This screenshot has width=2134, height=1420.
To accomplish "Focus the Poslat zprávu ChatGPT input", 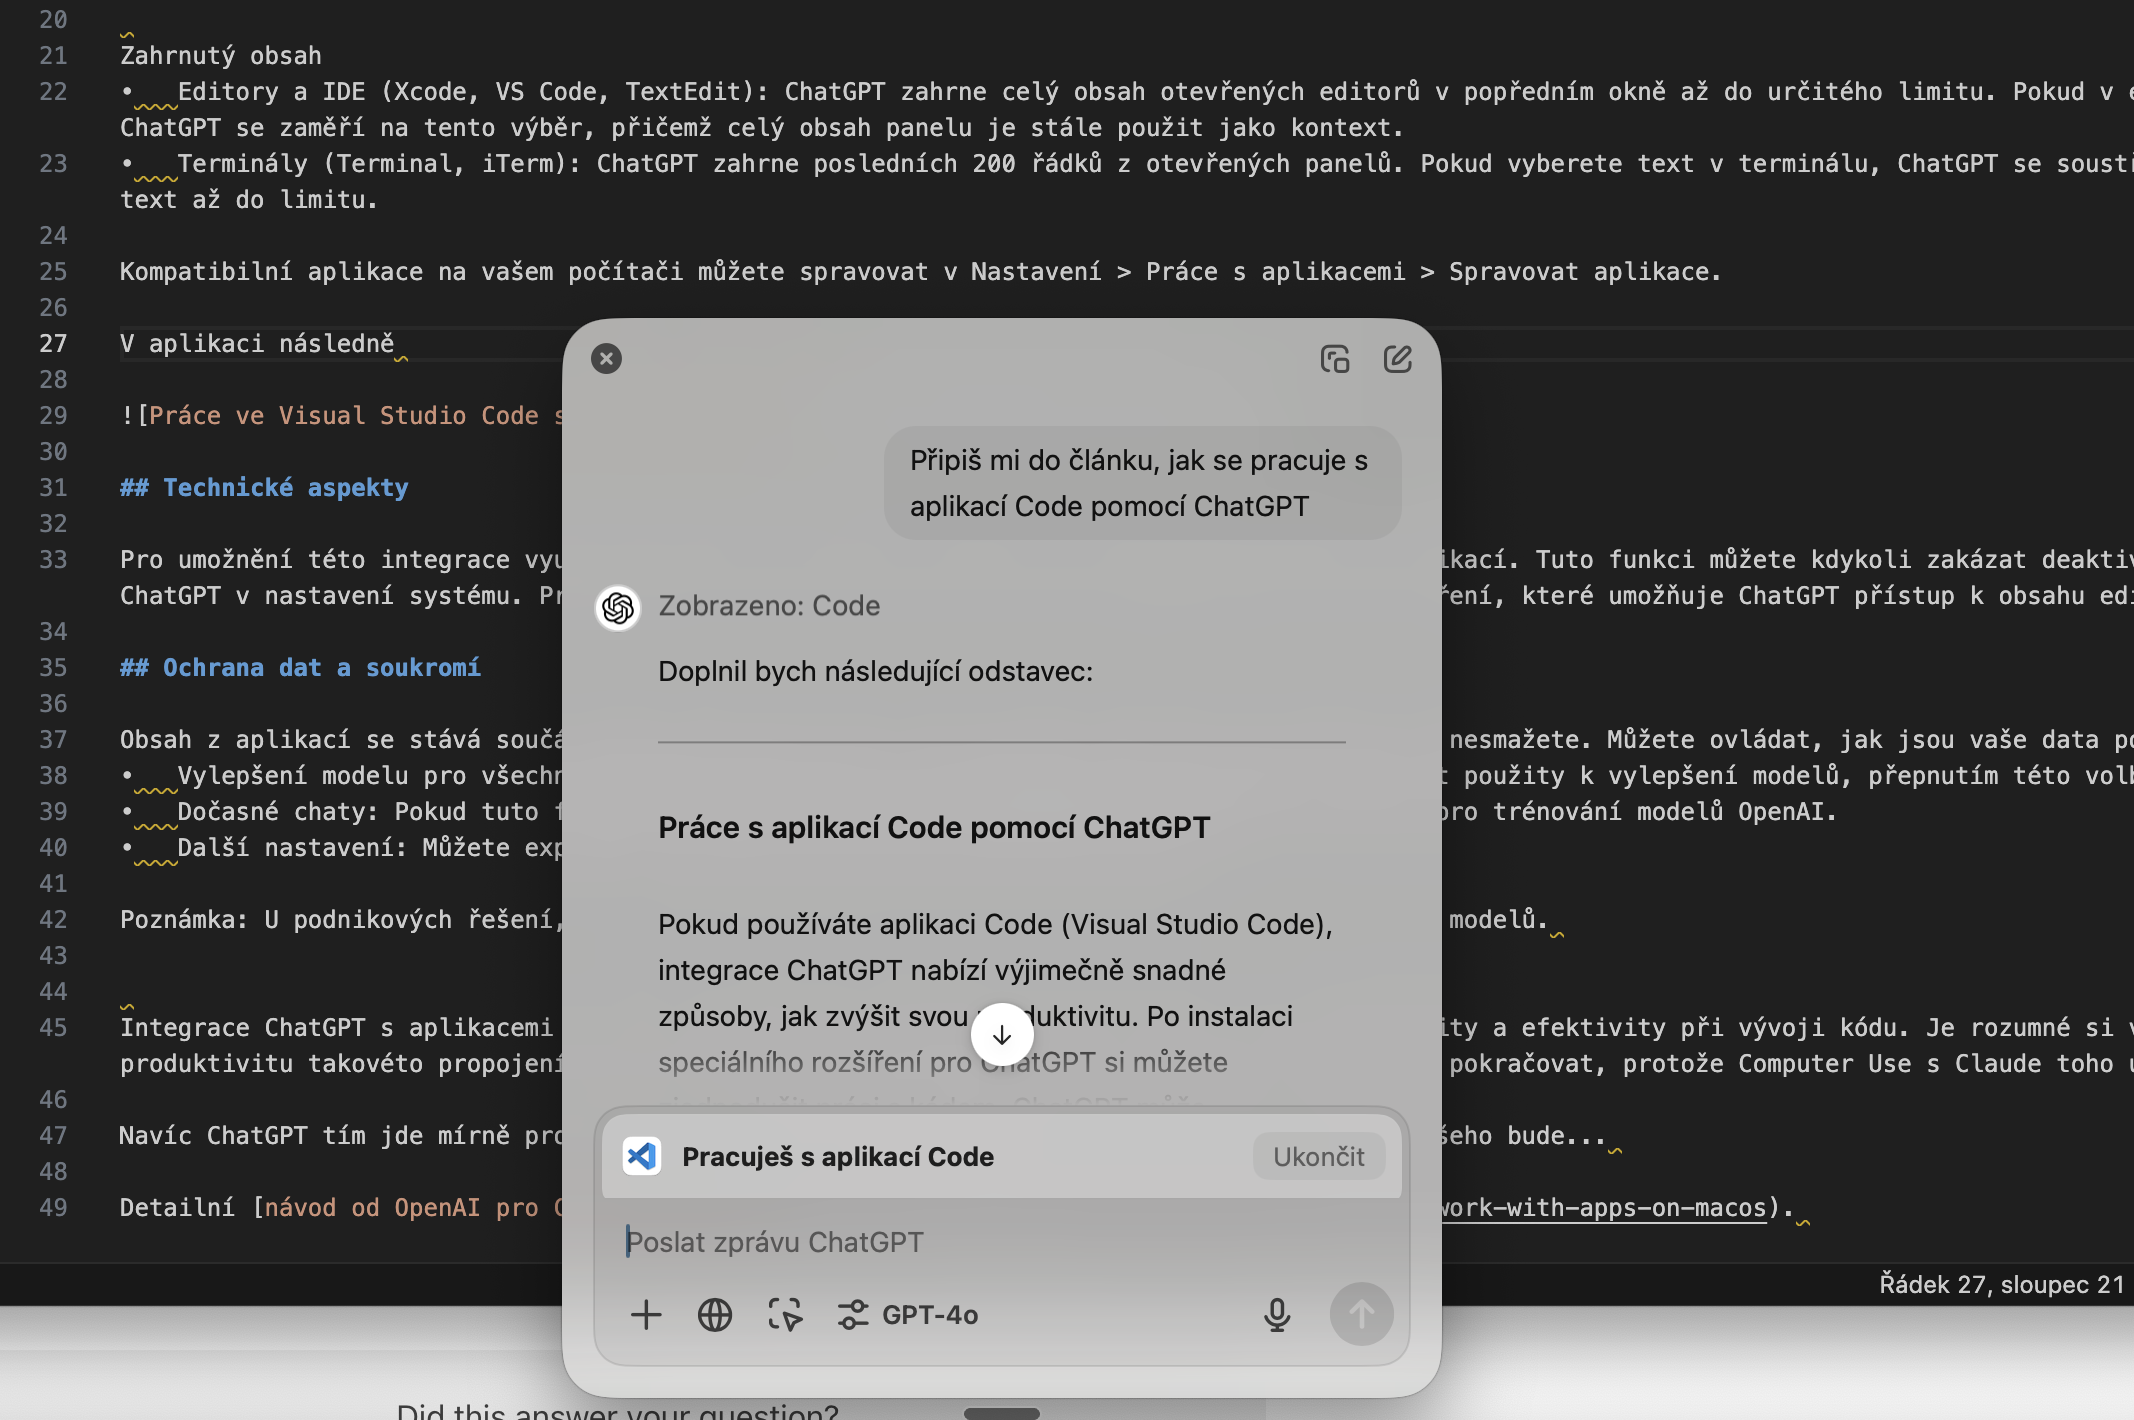I will [1002, 1242].
